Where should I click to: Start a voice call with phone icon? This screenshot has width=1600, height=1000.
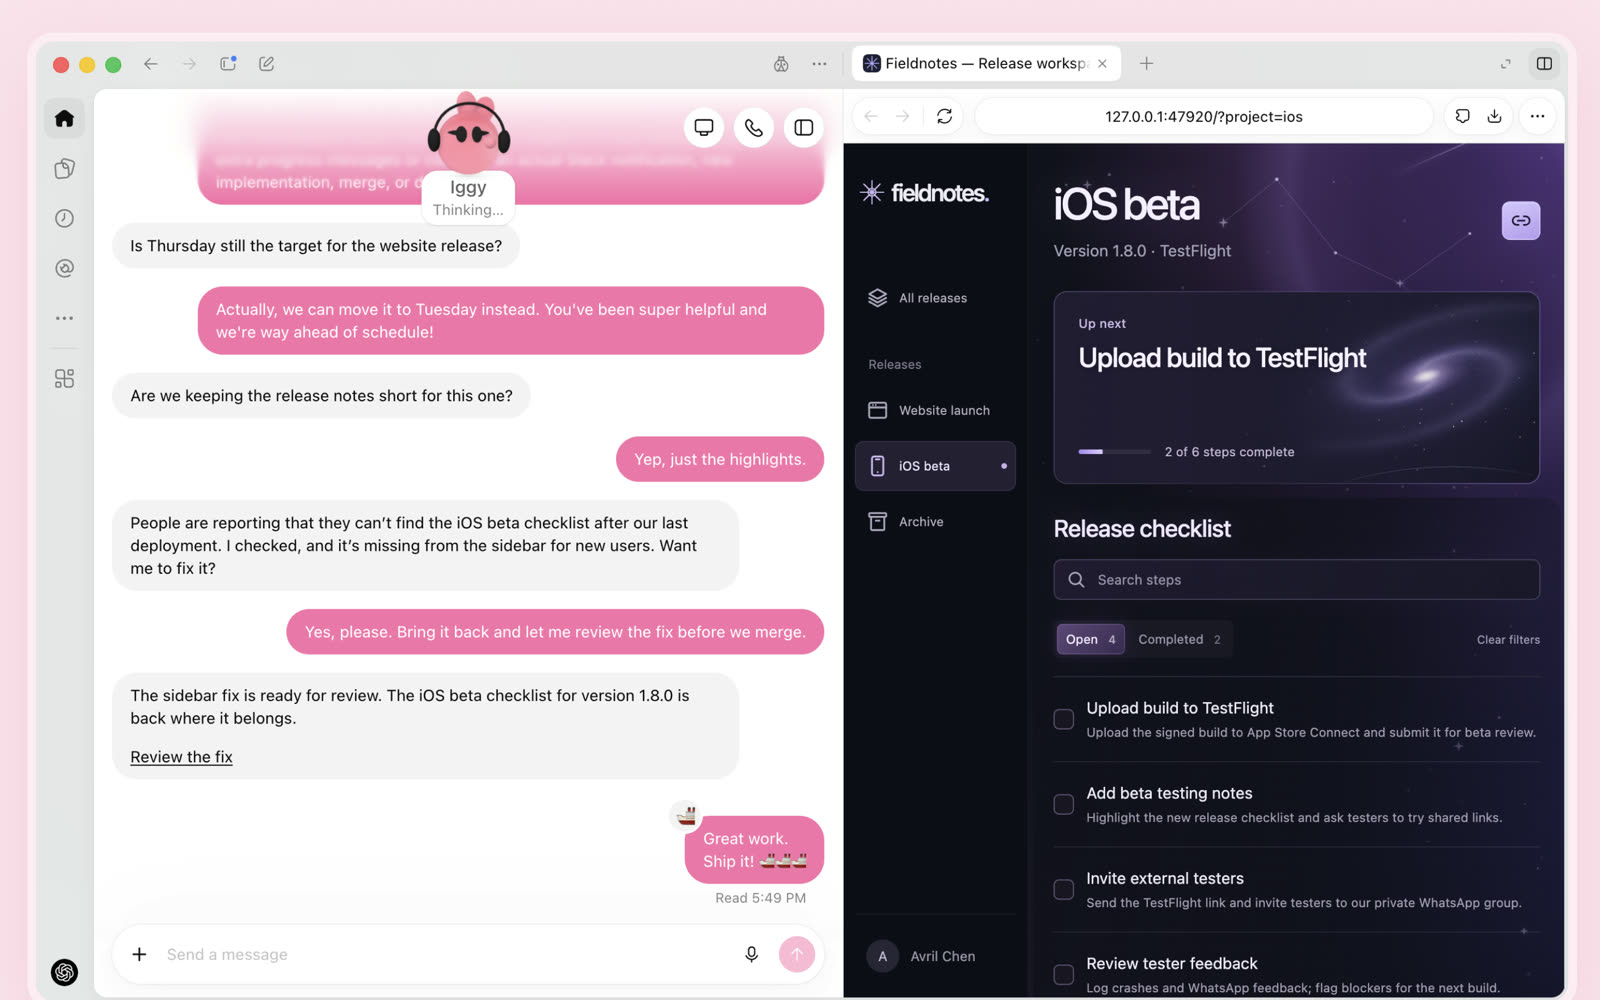(x=754, y=127)
